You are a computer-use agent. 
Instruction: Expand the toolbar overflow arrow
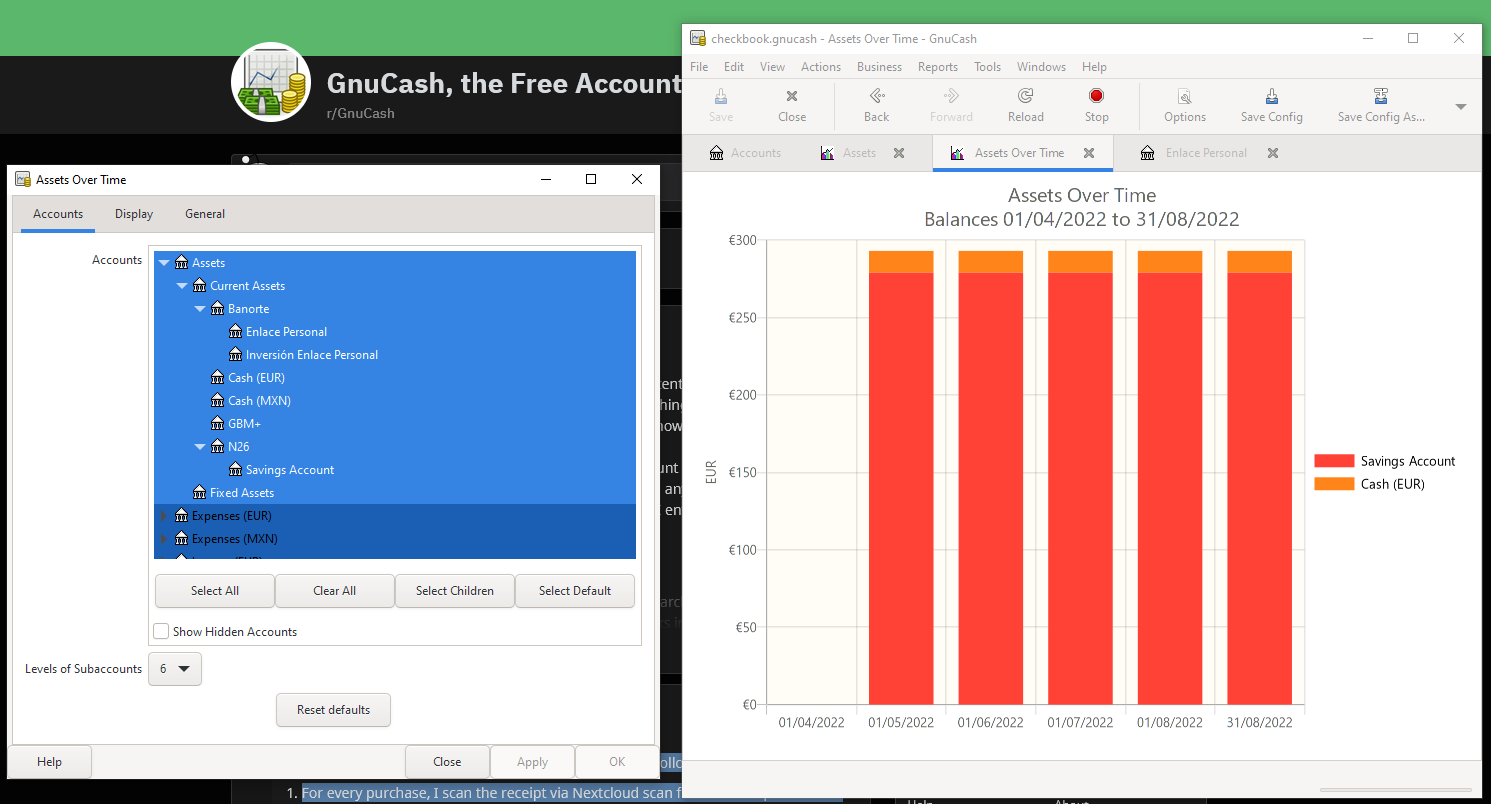(x=1460, y=107)
